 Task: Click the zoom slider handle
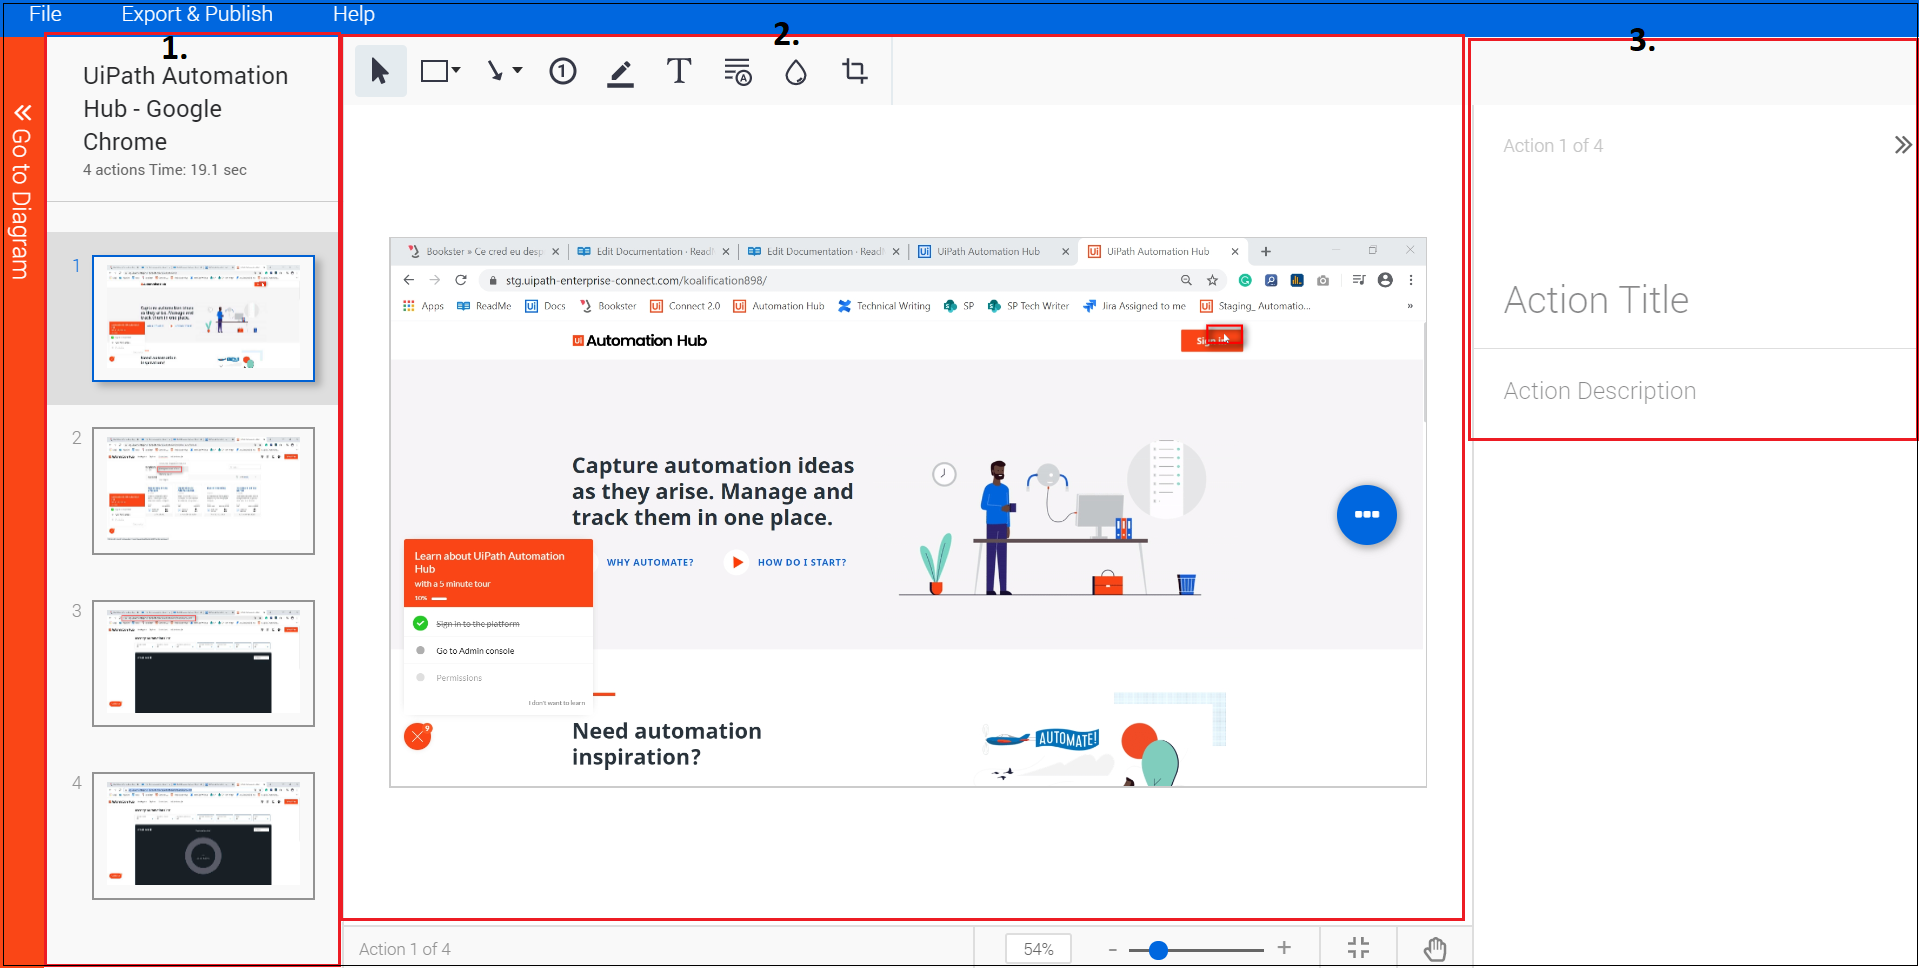pos(1158,950)
